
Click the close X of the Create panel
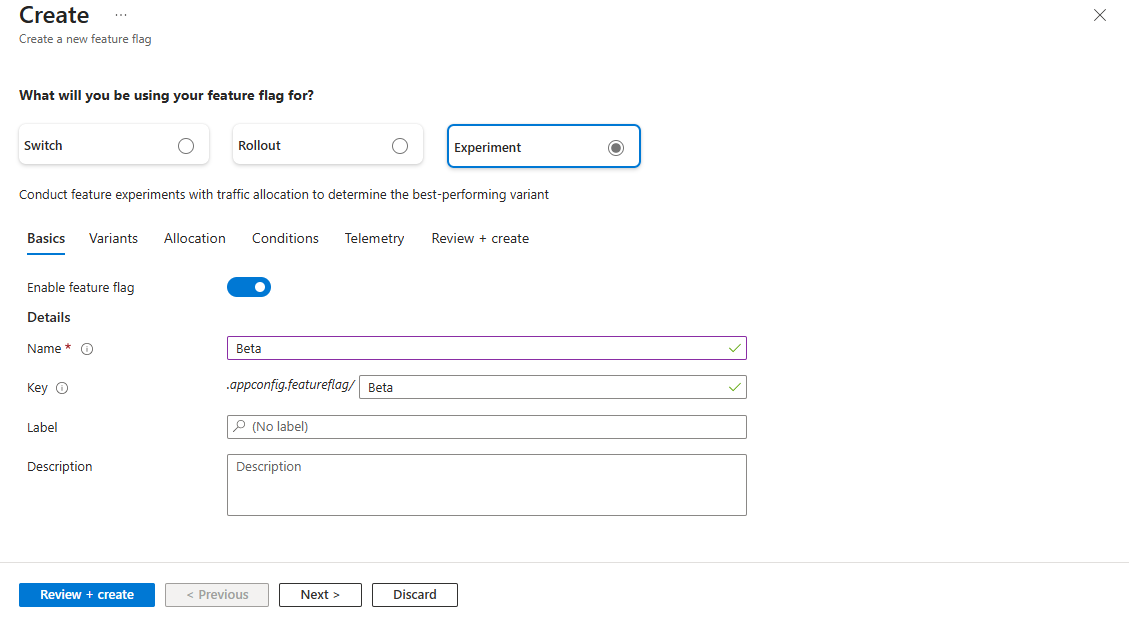(1100, 15)
